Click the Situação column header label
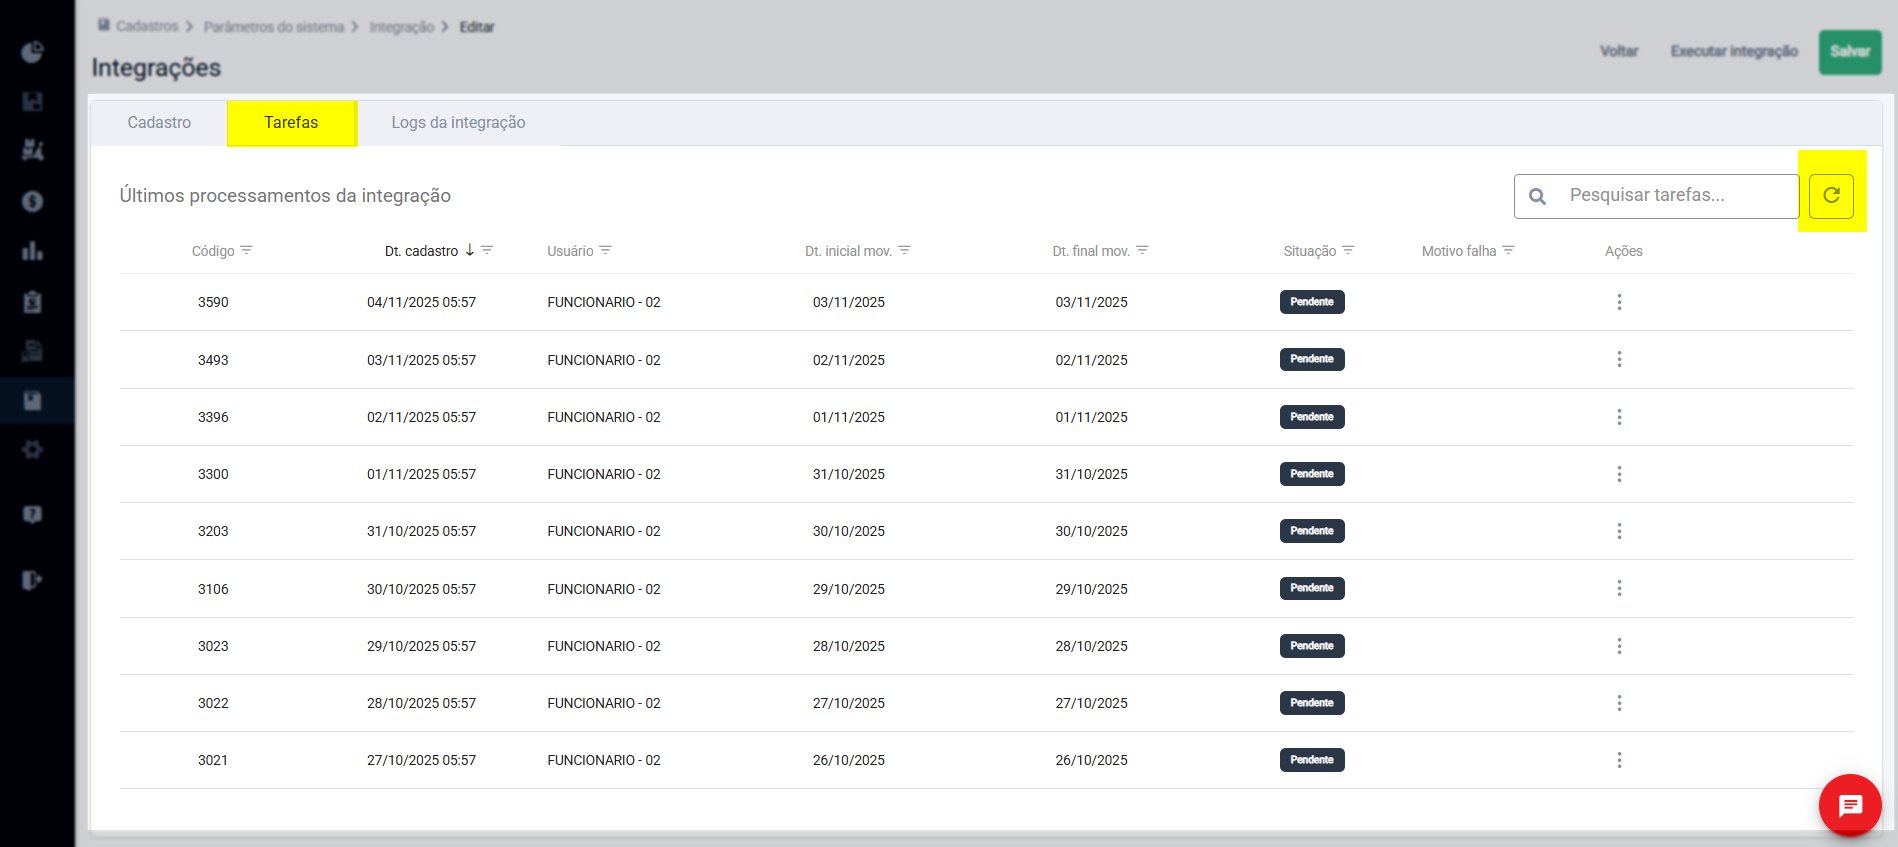 [x=1310, y=251]
